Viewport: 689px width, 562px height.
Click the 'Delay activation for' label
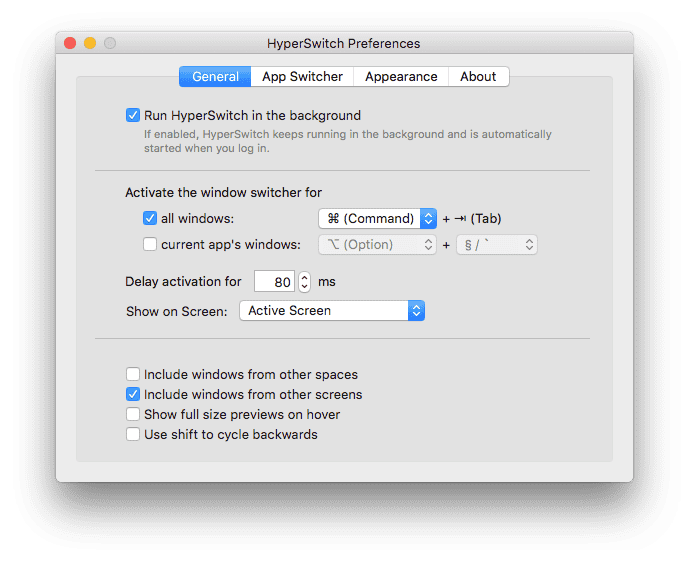point(183,281)
